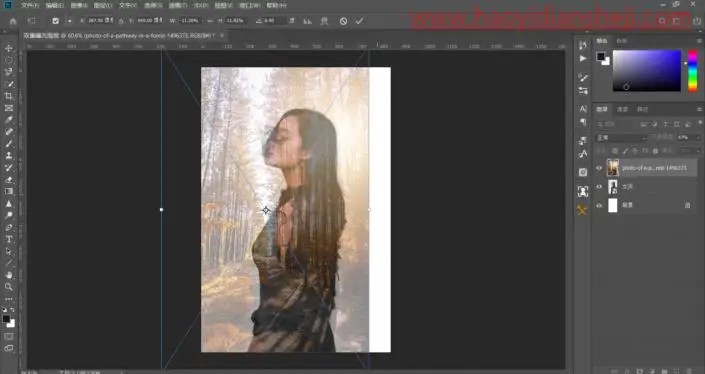Swap foreground and background colors in toolbar
Viewport: 705px width, 374px height.
(12, 310)
